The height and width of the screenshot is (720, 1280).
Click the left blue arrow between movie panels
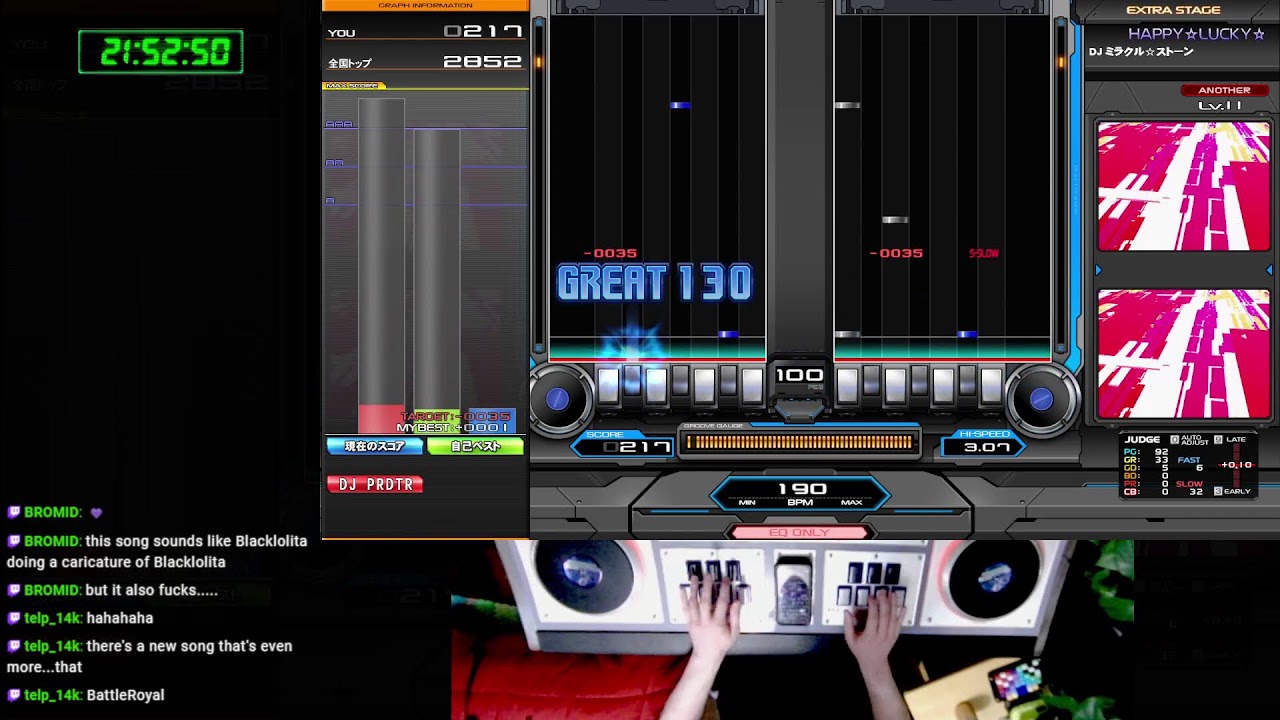tap(1098, 270)
